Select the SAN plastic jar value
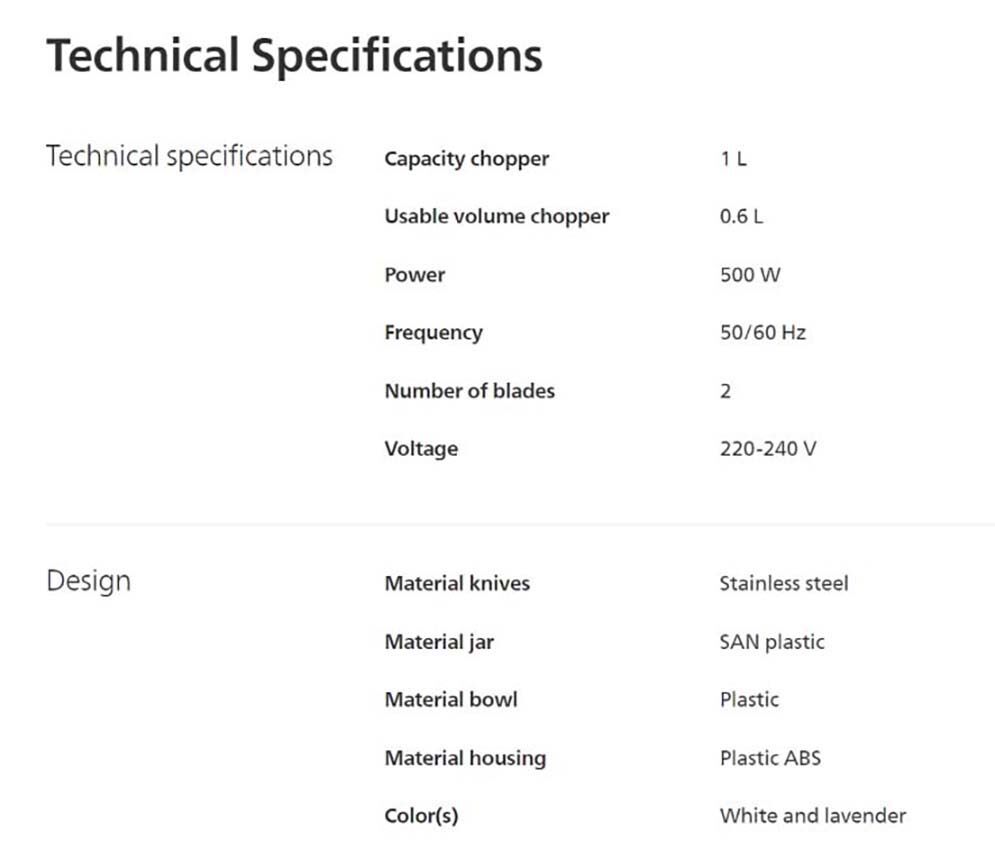The width and height of the screenshot is (995, 868). (771, 641)
